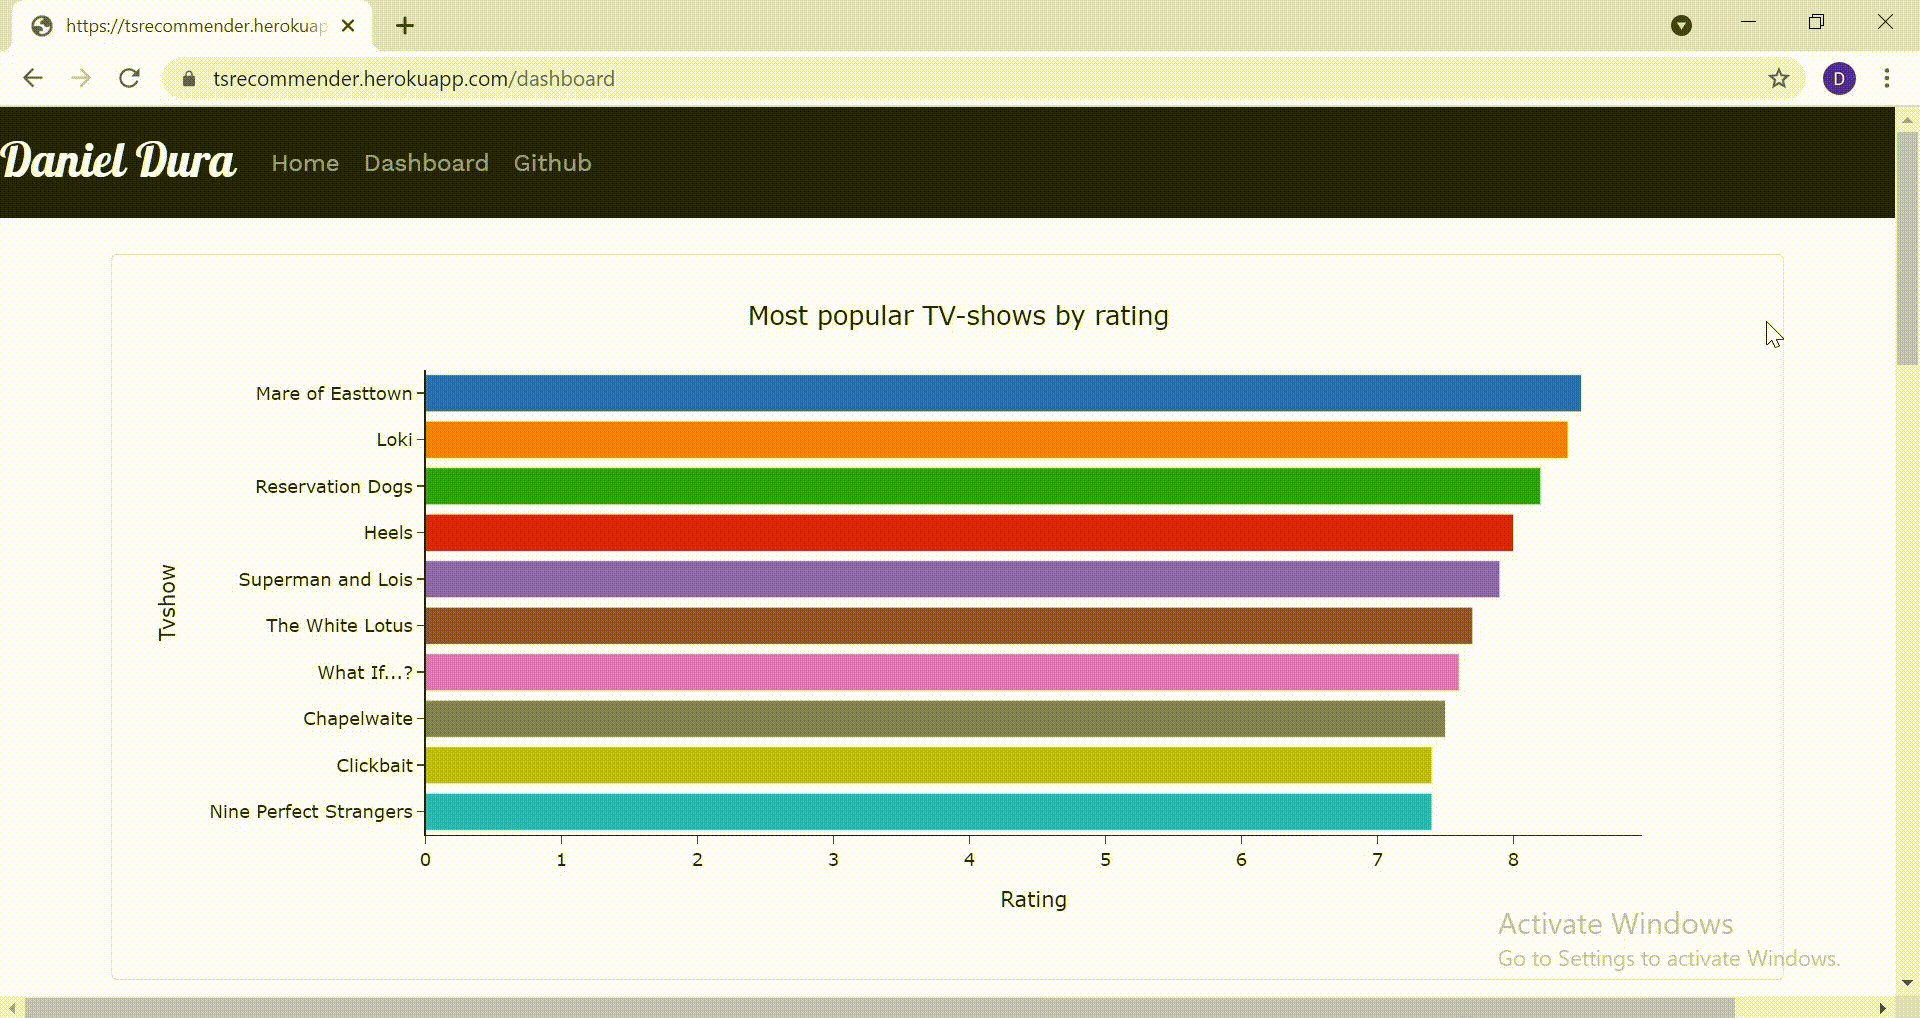Click the purple Superman and Lois bar
Image resolution: width=1920 pixels, height=1018 pixels.
pos(962,579)
